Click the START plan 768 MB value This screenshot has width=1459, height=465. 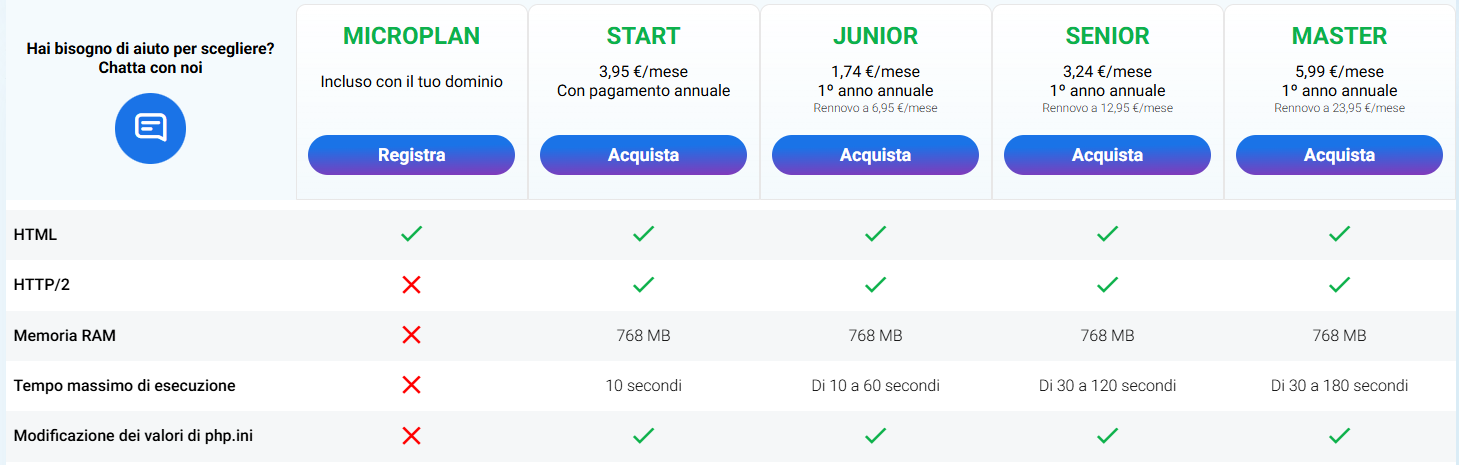[643, 335]
